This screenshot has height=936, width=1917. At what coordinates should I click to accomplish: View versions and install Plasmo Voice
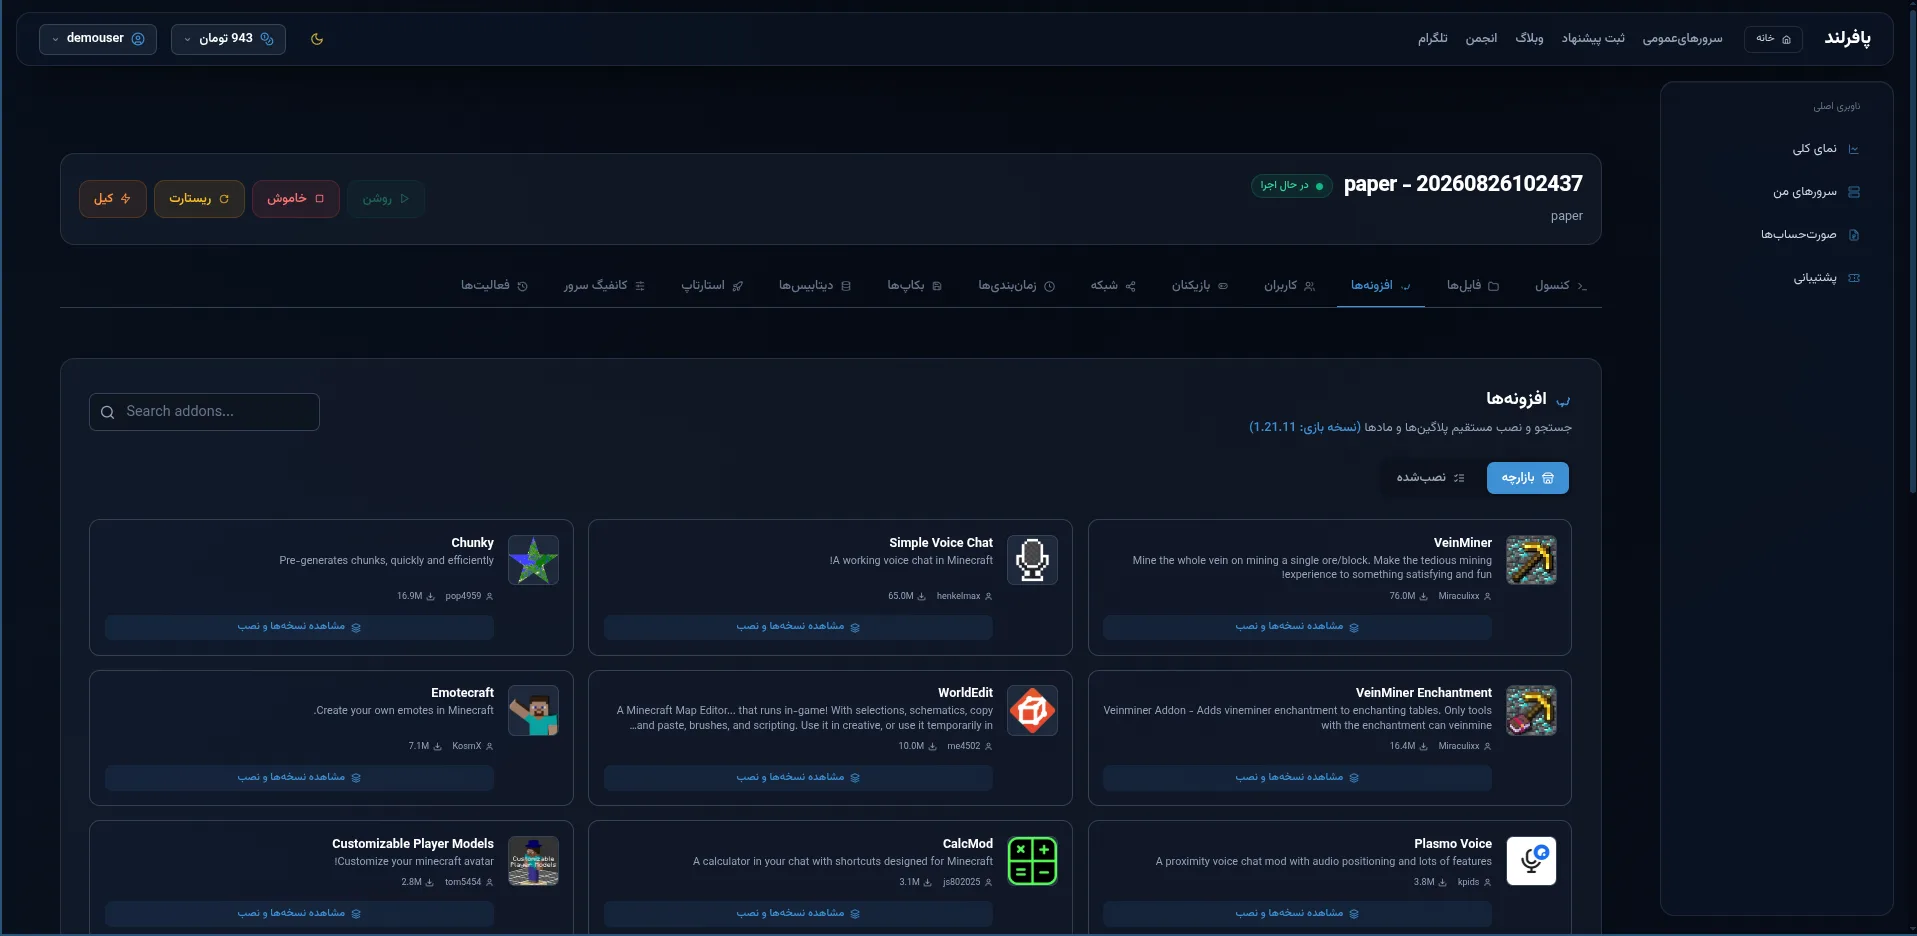(1297, 913)
